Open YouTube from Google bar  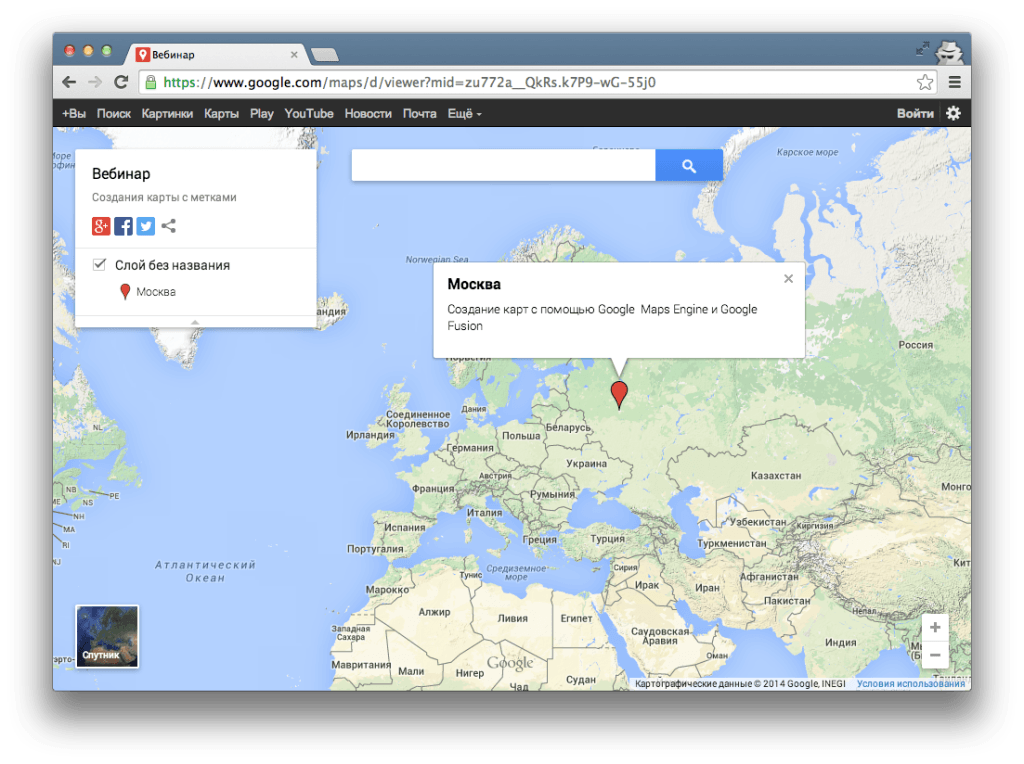tap(309, 114)
